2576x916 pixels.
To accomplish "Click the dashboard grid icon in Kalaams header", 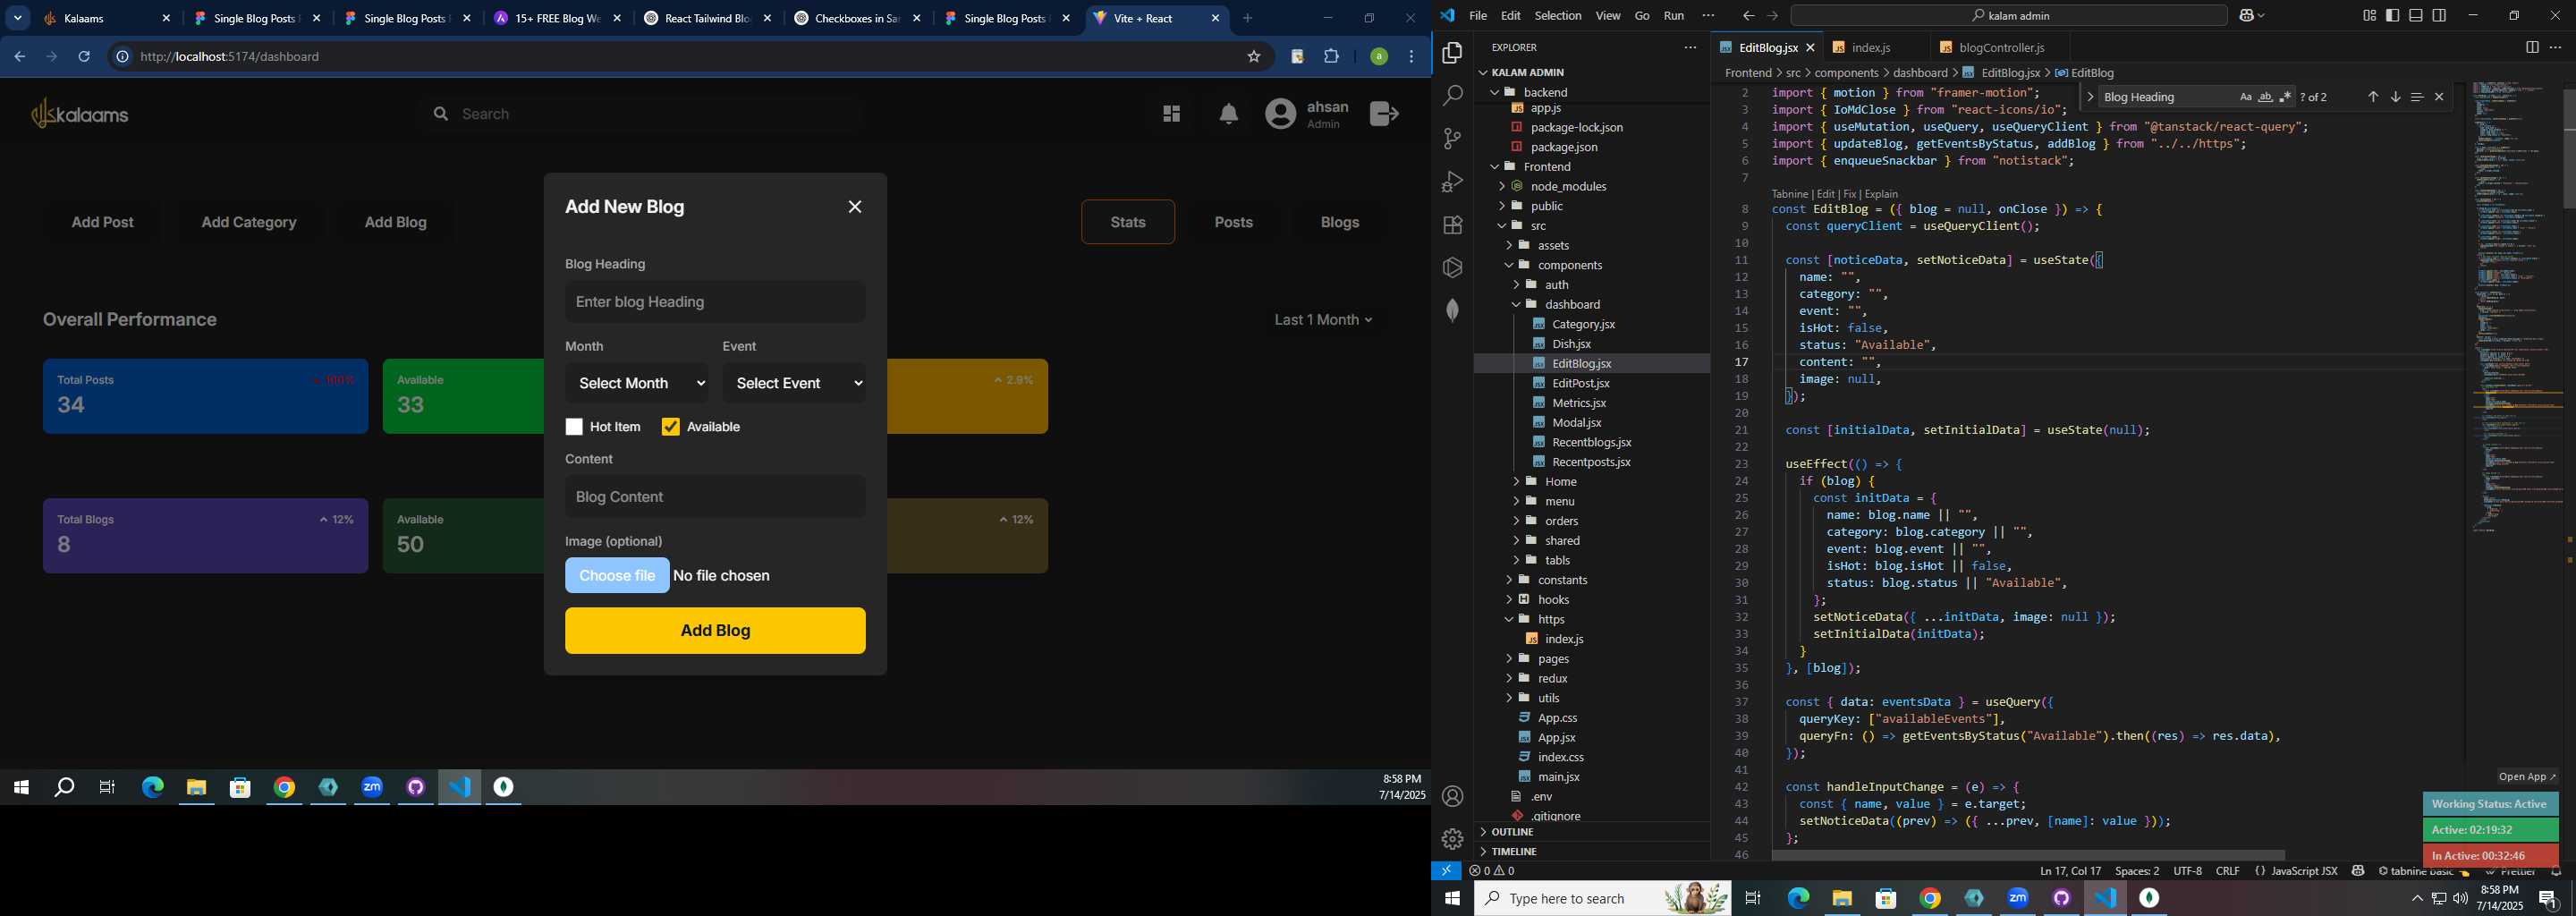I will tap(1172, 114).
